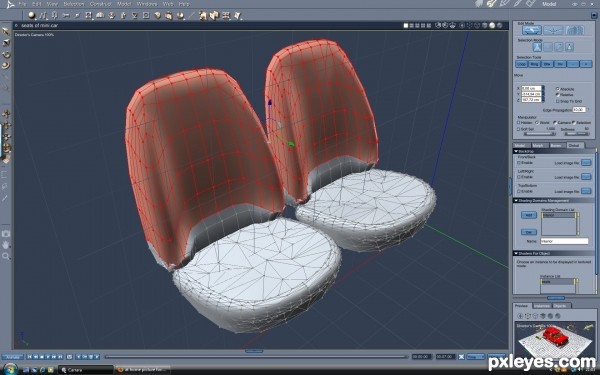Viewport: 600px width, 375px height.
Task: Switch to the Instances tab
Action: pos(542,306)
